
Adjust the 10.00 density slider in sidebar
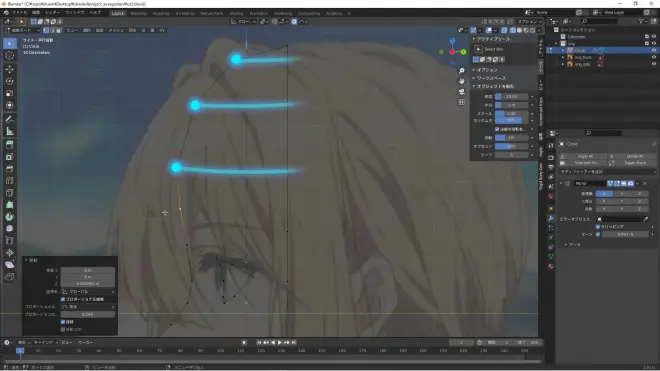tap(511, 96)
